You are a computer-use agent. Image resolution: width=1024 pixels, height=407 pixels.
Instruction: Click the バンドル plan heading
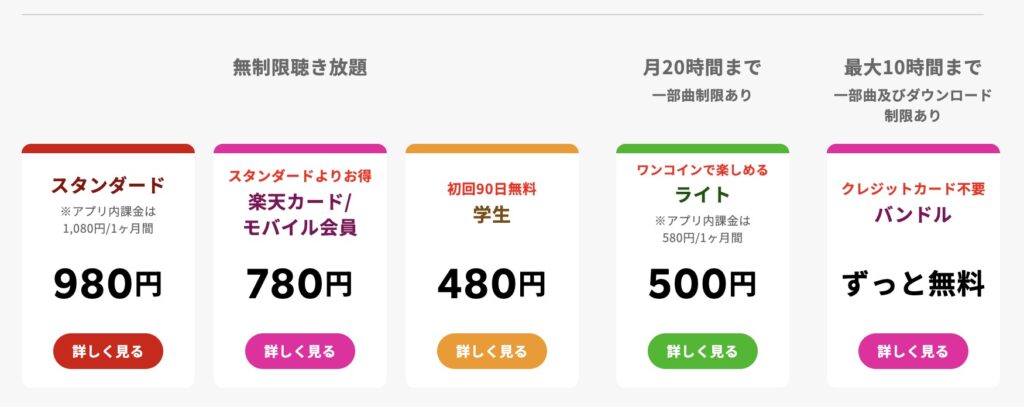913,215
